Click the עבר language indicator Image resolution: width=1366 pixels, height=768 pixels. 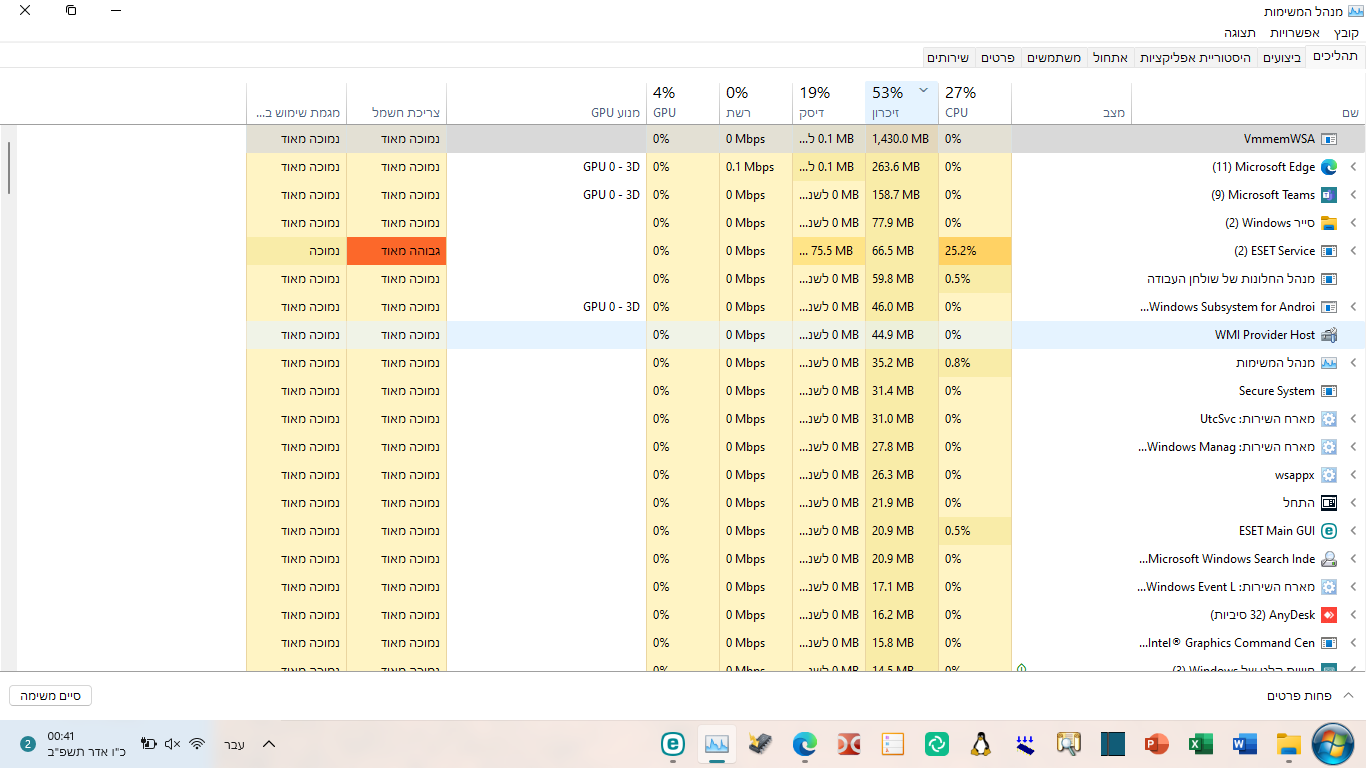tap(234, 744)
